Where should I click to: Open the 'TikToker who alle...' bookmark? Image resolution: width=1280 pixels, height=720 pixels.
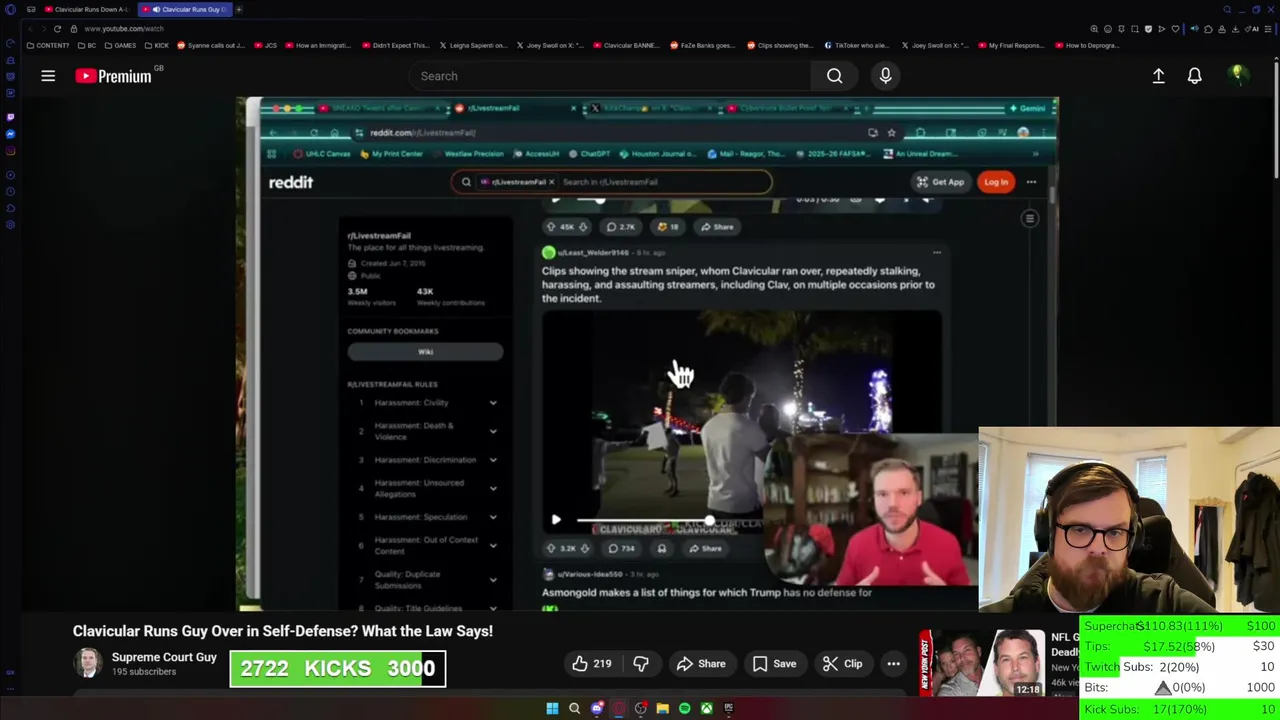click(x=857, y=45)
